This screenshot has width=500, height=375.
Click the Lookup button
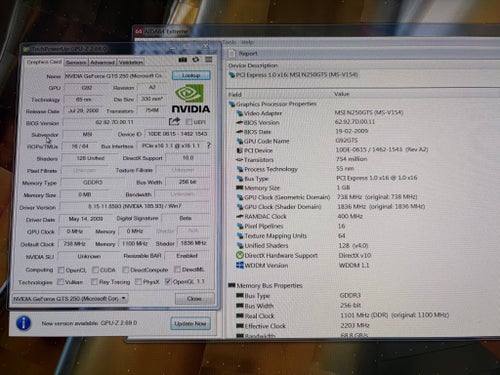pos(191,75)
